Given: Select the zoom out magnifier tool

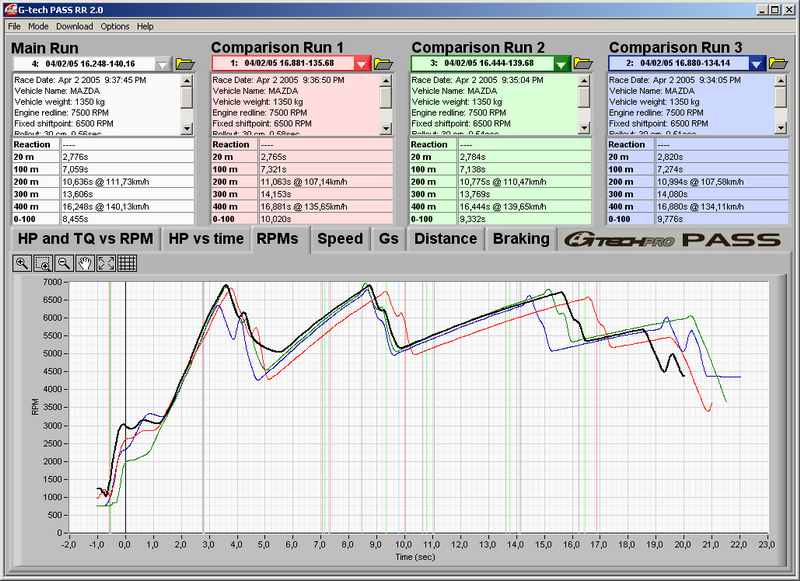Looking at the screenshot, I should [64, 263].
